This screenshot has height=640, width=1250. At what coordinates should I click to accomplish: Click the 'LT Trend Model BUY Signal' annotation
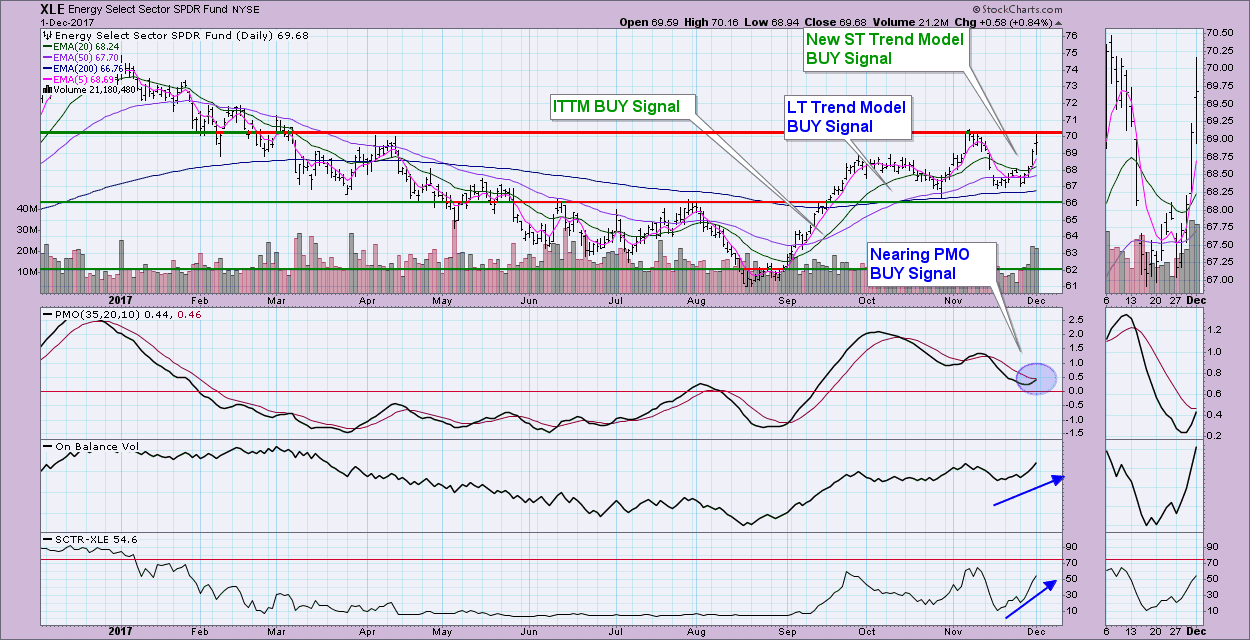(847, 116)
